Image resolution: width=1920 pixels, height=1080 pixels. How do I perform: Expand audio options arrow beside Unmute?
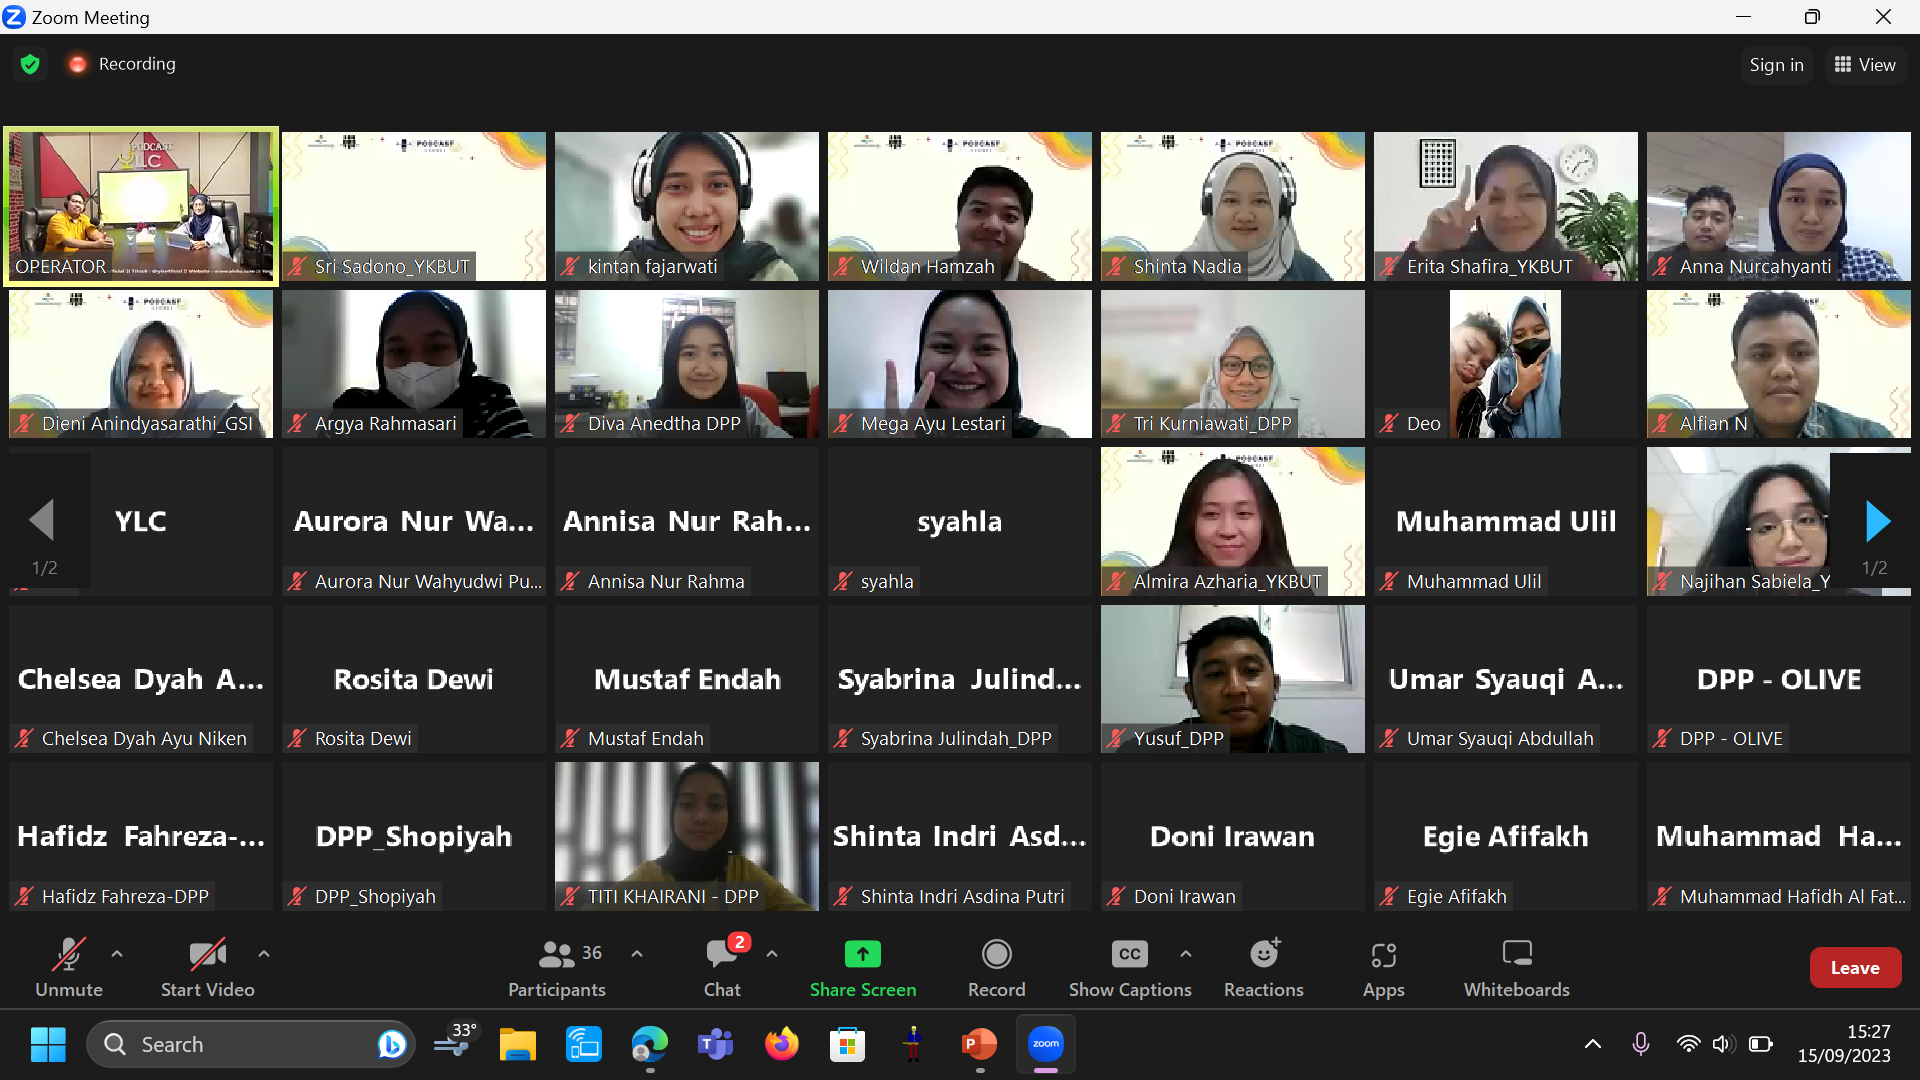point(117,954)
